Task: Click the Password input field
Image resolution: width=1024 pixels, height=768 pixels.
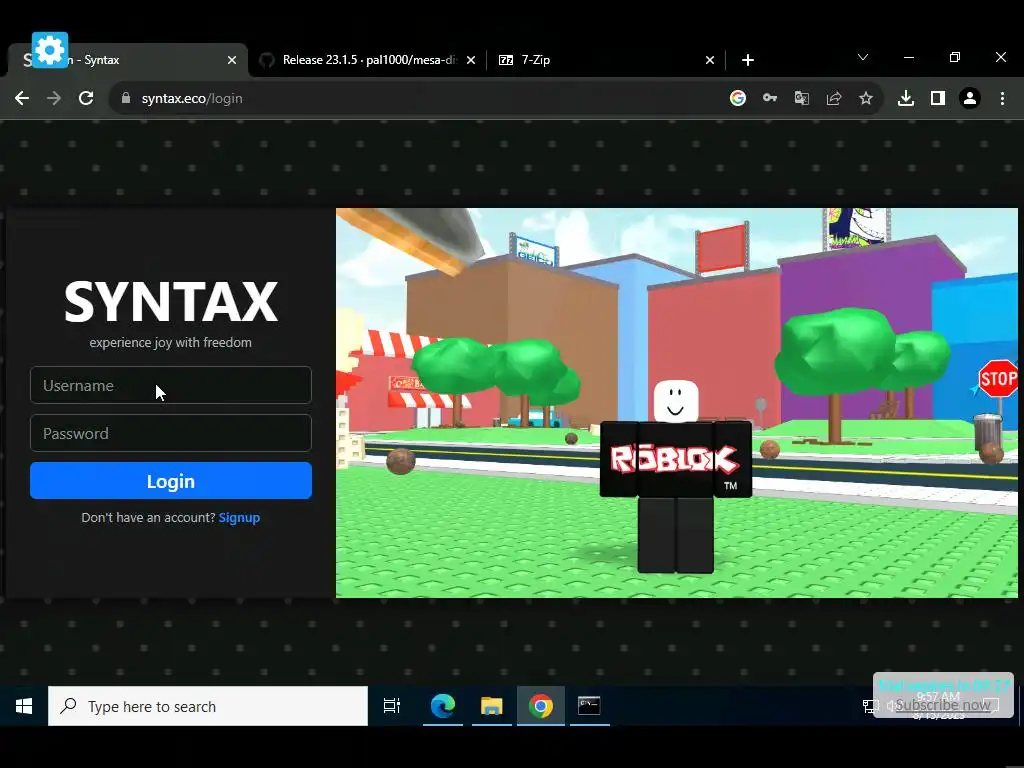Action: [x=170, y=433]
